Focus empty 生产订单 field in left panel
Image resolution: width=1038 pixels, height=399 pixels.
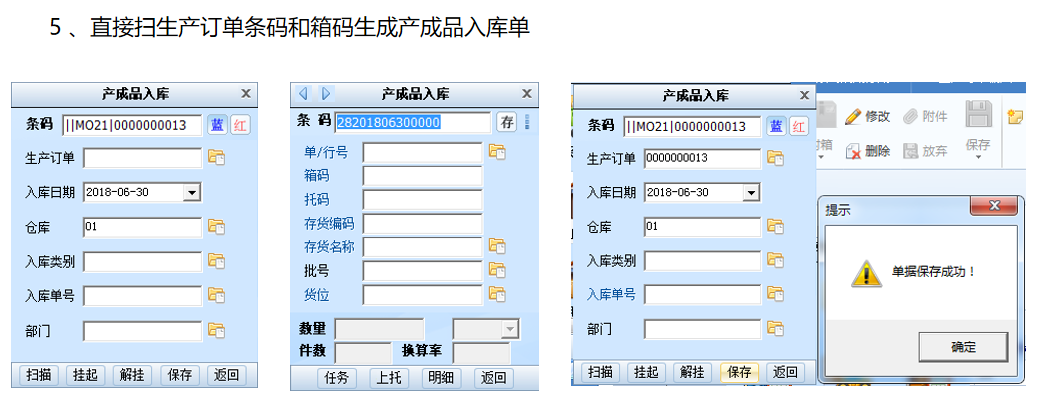click(142, 158)
